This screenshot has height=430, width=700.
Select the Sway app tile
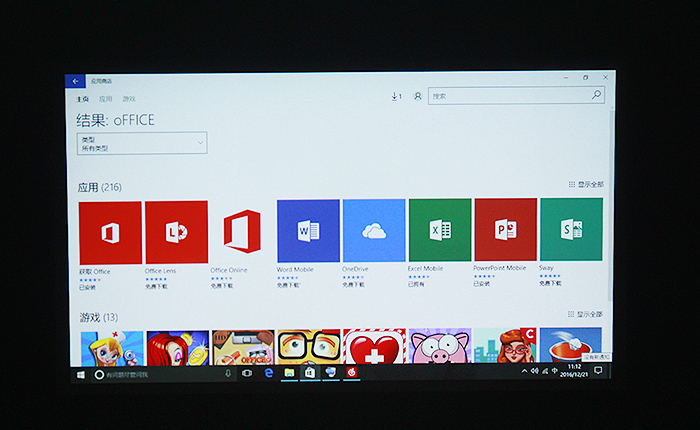click(x=571, y=230)
